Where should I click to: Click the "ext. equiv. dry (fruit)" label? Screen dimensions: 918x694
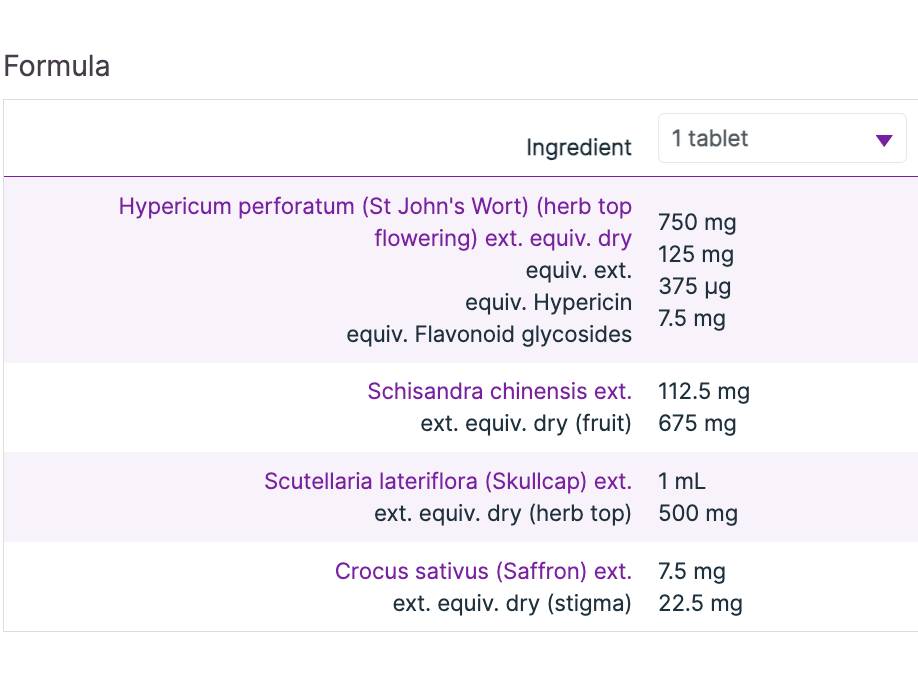tap(526, 423)
